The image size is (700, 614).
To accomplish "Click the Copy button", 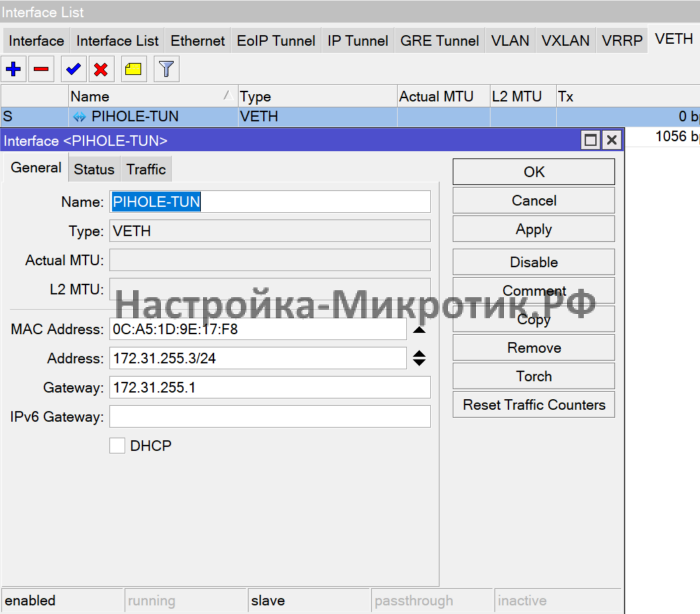I will tap(533, 319).
